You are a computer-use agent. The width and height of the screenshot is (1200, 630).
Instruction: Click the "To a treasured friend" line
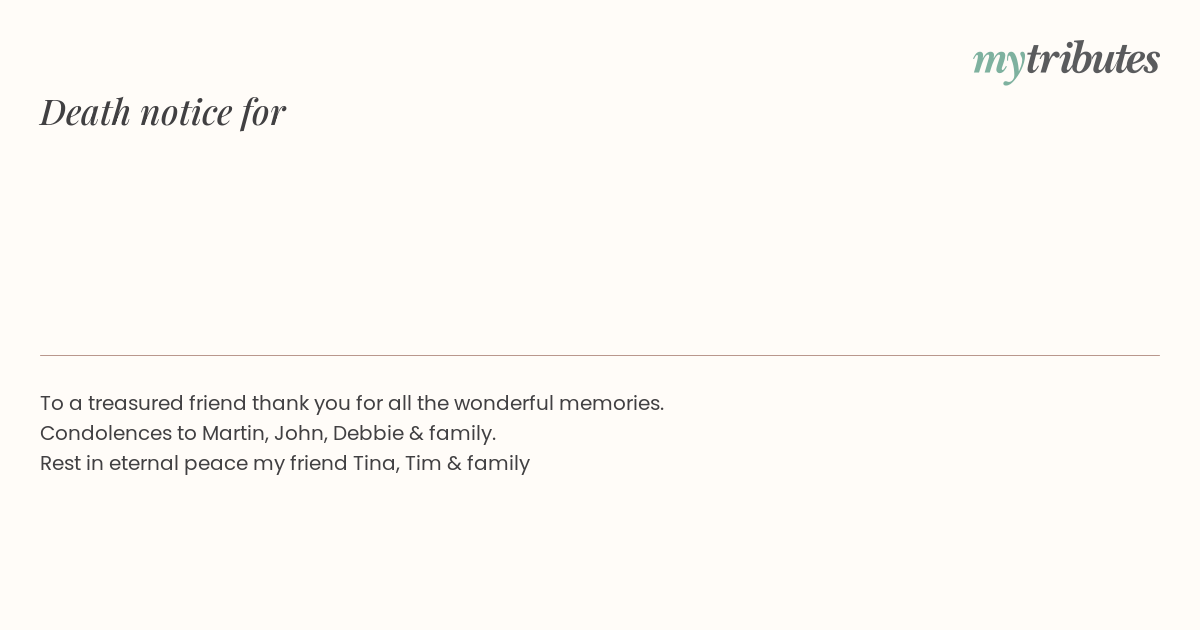point(352,403)
